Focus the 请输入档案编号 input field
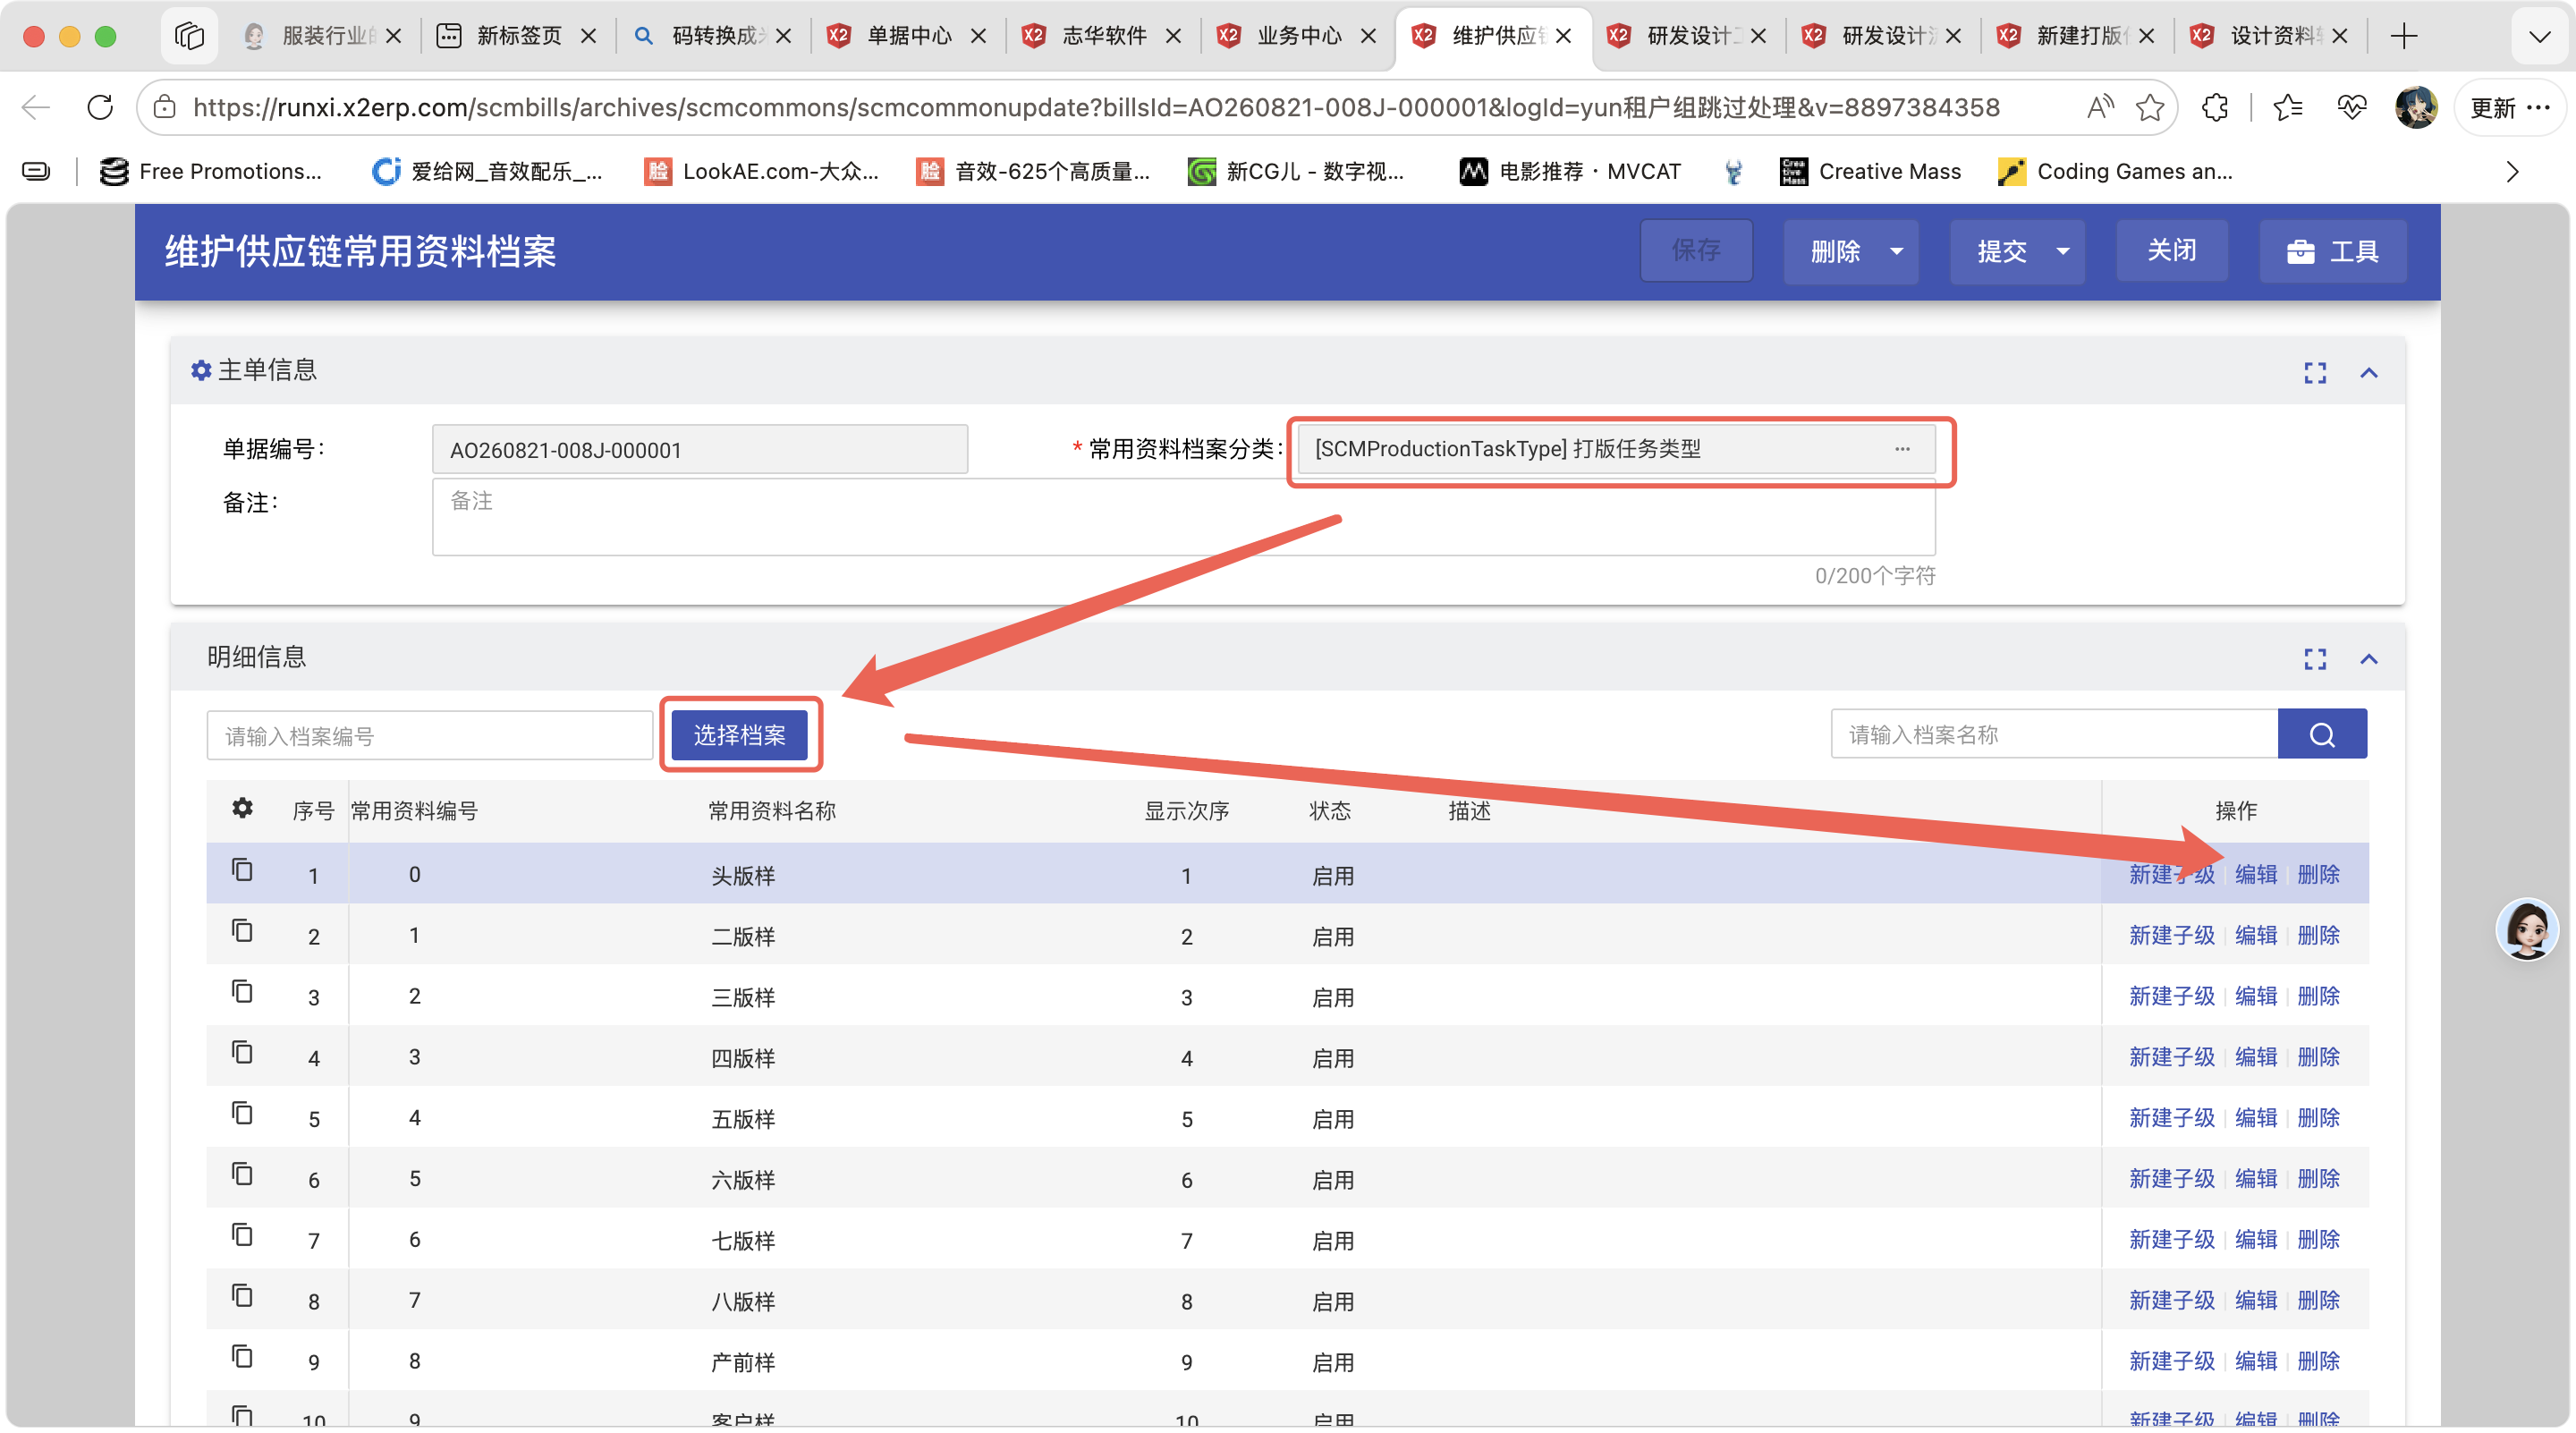 (x=430, y=736)
